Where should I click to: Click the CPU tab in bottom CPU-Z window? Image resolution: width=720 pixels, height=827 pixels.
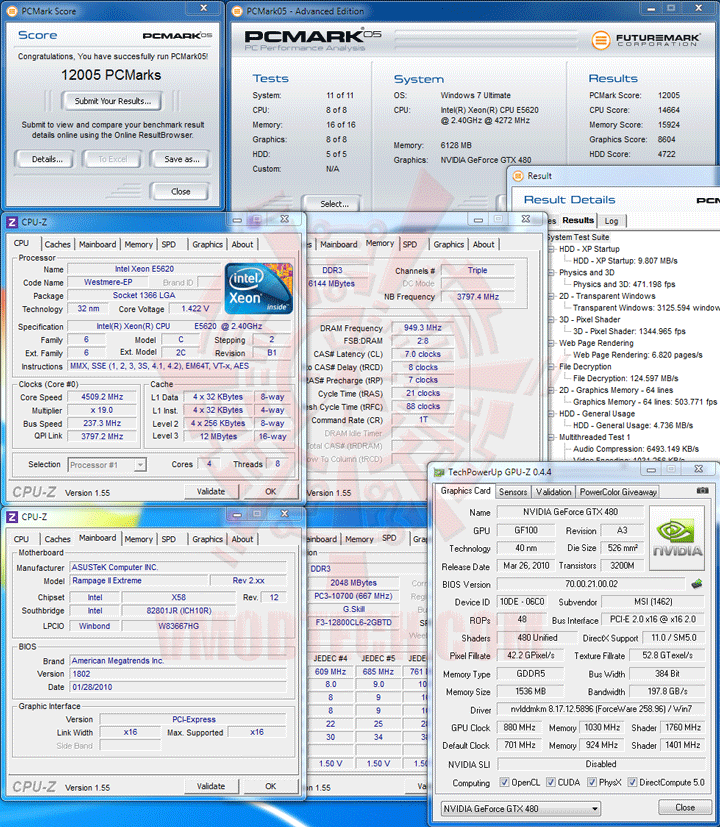pyautogui.click(x=21, y=539)
